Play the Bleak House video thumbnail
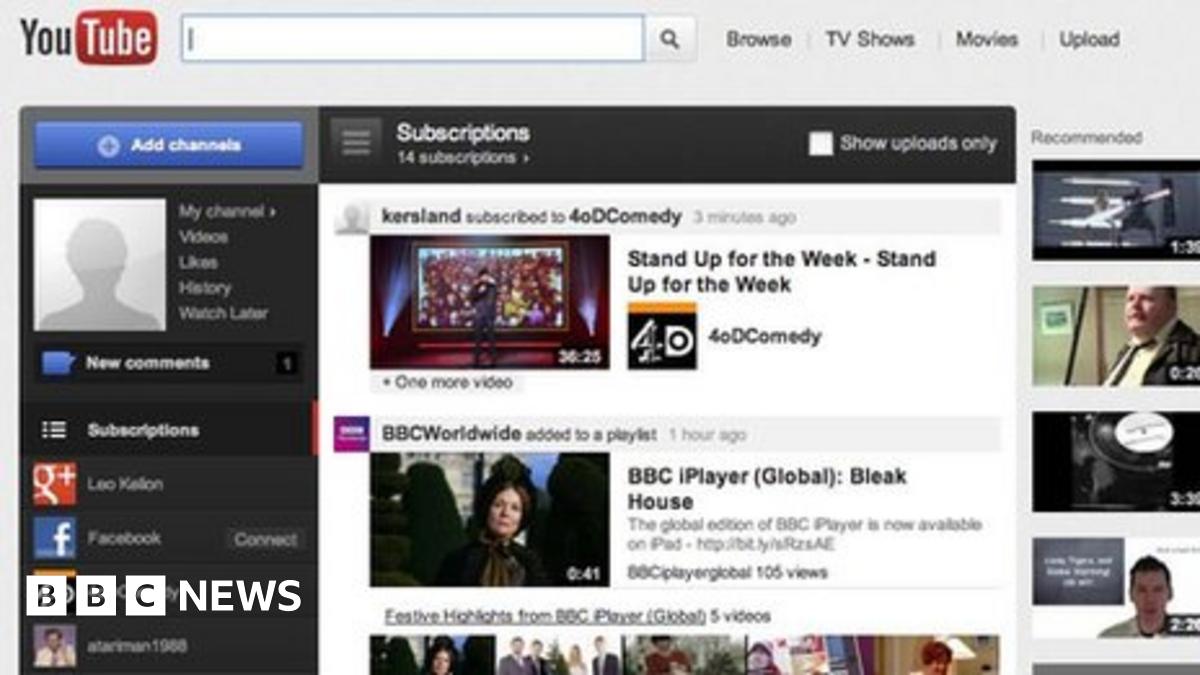Viewport: 1200px width, 675px height. click(x=489, y=519)
